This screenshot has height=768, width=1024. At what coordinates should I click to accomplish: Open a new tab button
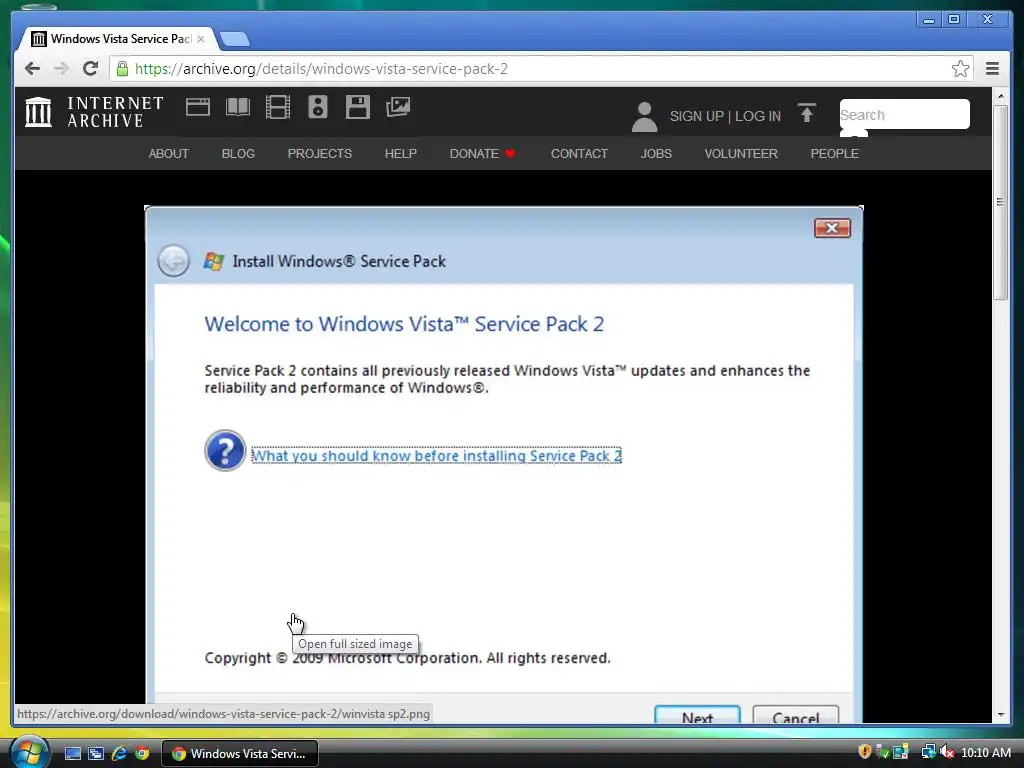(234, 39)
